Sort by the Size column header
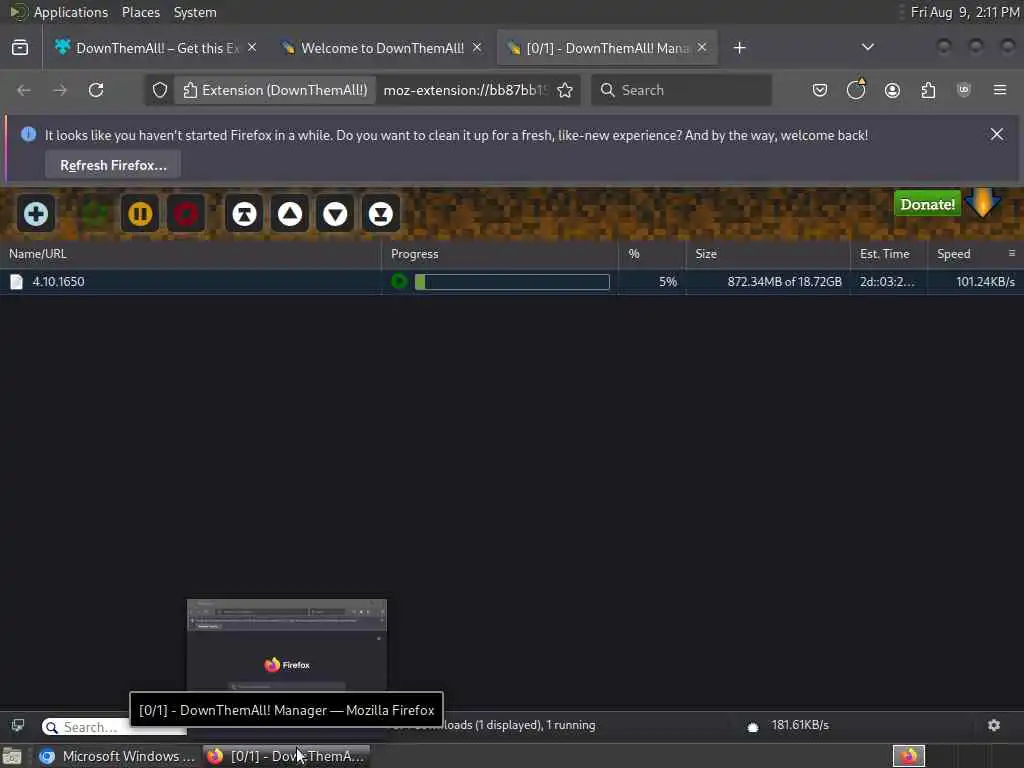Image resolution: width=1024 pixels, height=768 pixels. coord(768,254)
